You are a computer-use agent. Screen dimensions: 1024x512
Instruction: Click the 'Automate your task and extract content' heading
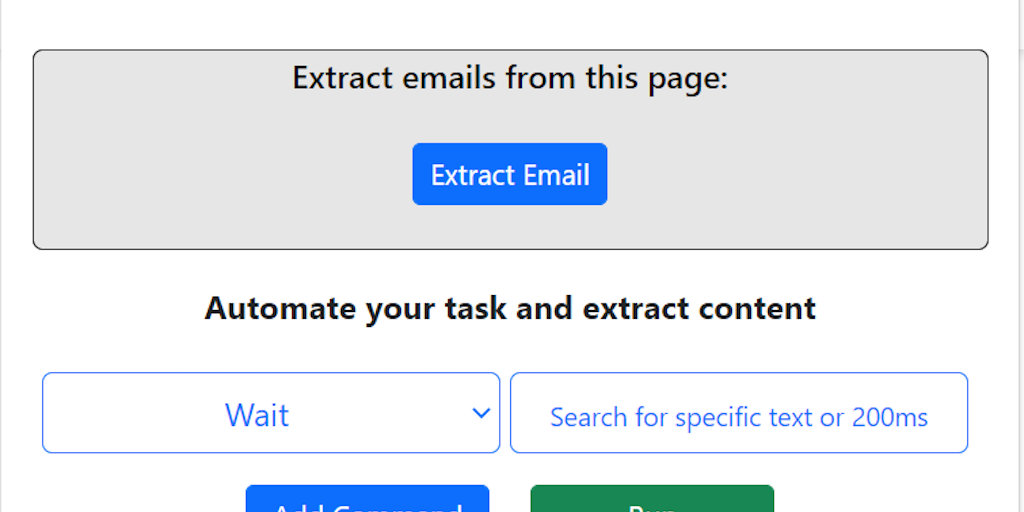tap(510, 308)
